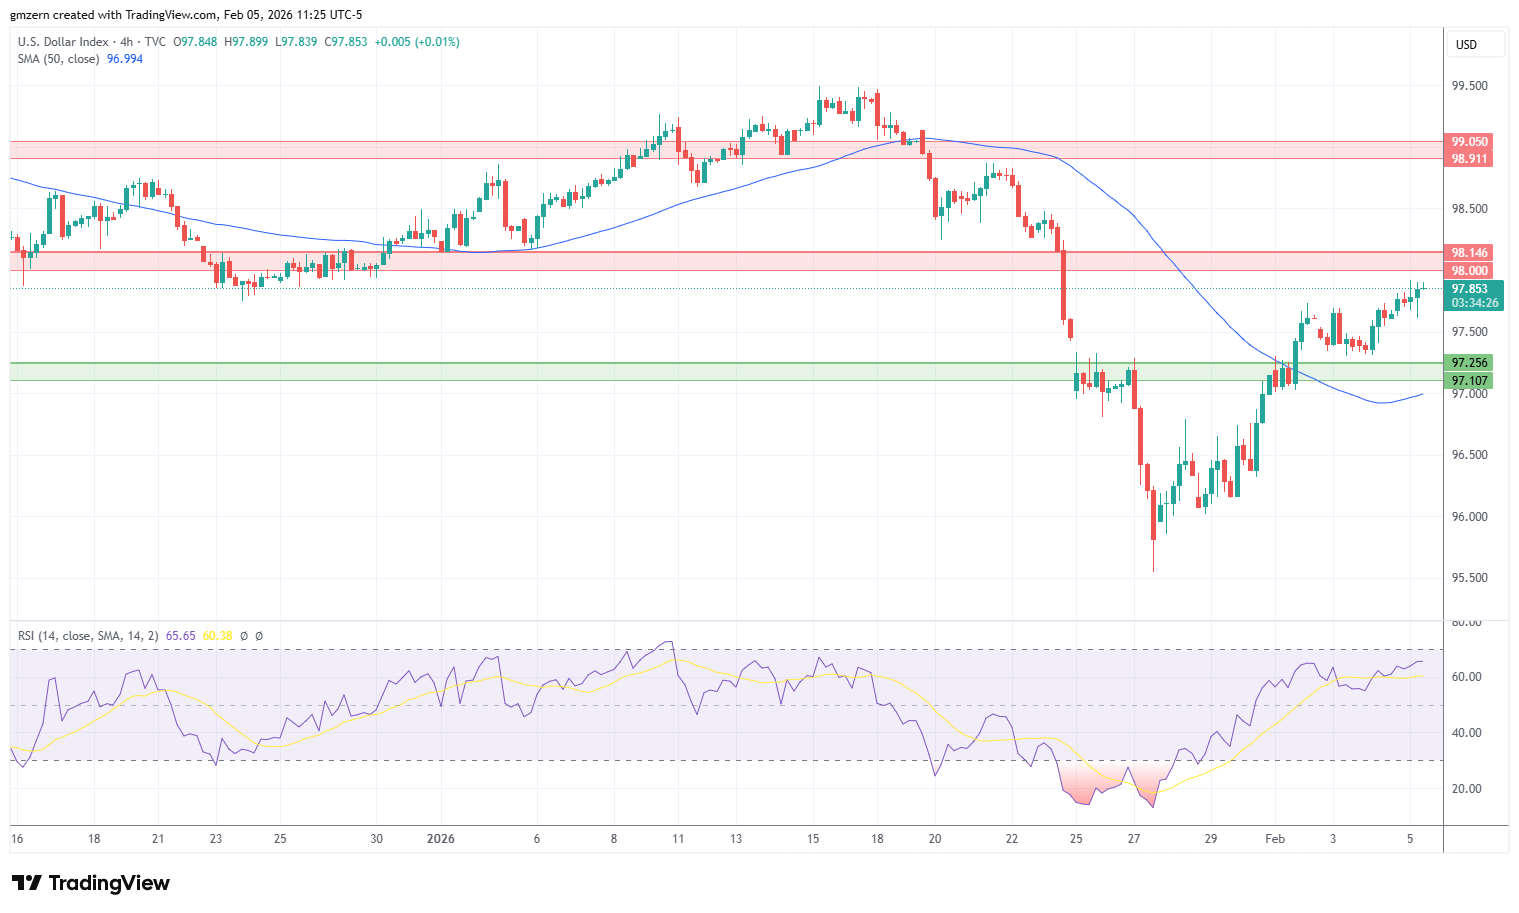Image resolution: width=1519 pixels, height=913 pixels.
Task: Select the RSI (14, close, SMA, 14, 2) legend
Action: [x=88, y=636]
